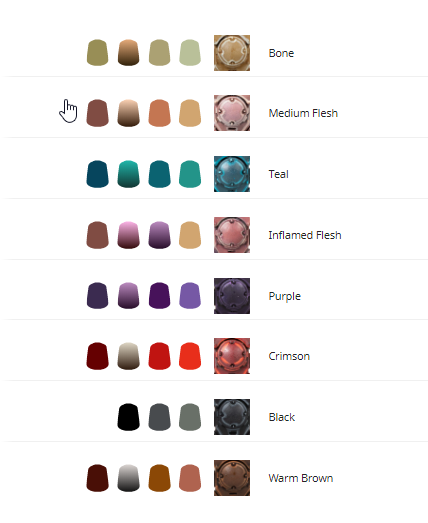
Task: Click the Teal armor preview thumbnail
Action: click(232, 174)
